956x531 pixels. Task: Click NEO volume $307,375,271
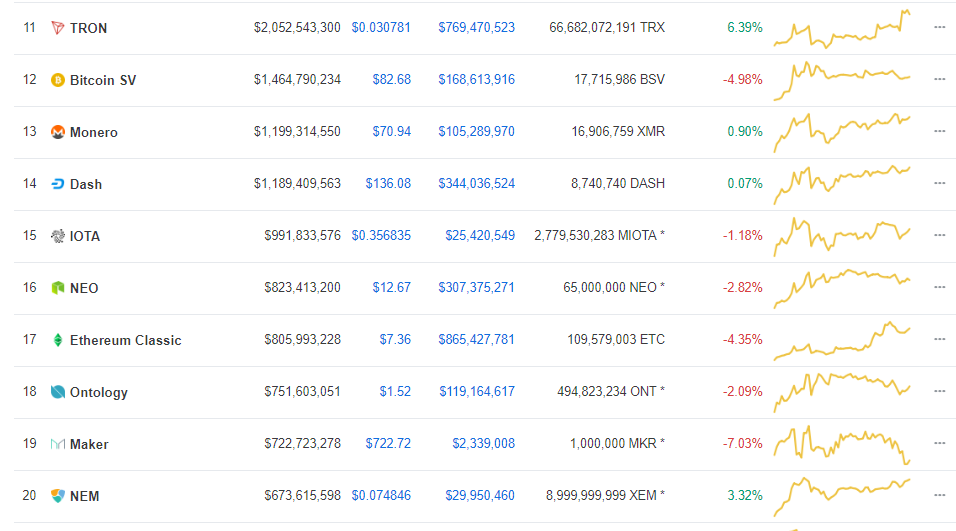click(476, 287)
